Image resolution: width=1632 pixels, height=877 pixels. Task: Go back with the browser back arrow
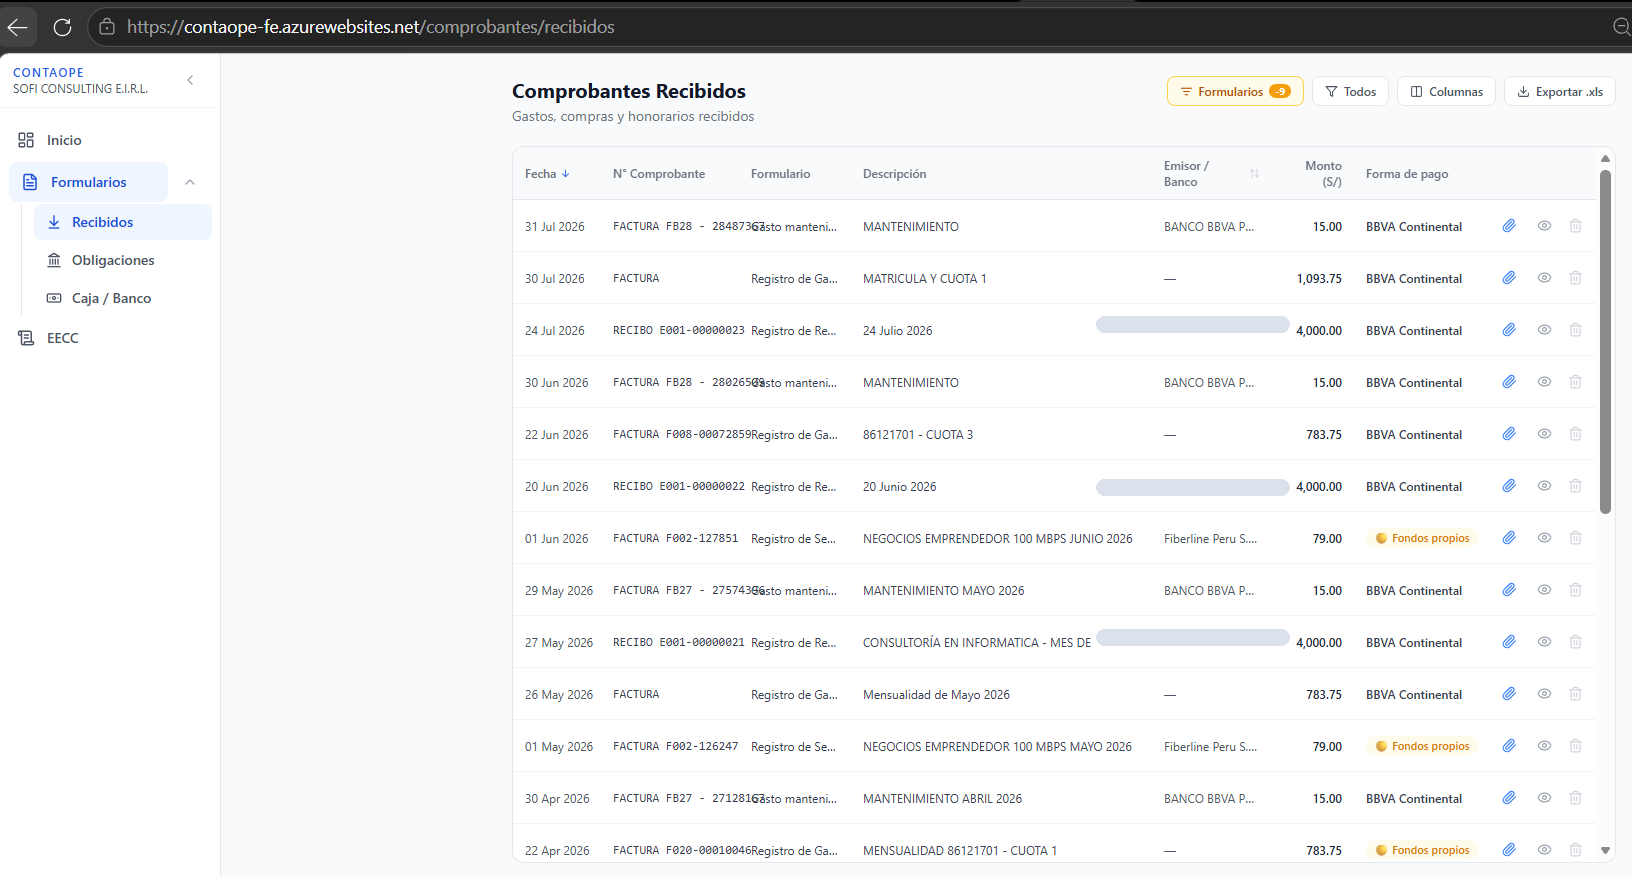tap(18, 27)
